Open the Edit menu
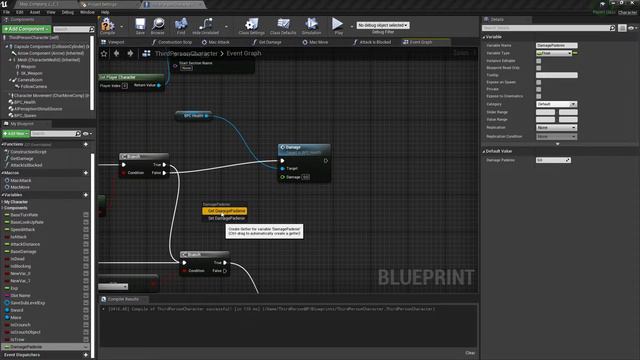This screenshot has height=360, width=640. coord(20,12)
